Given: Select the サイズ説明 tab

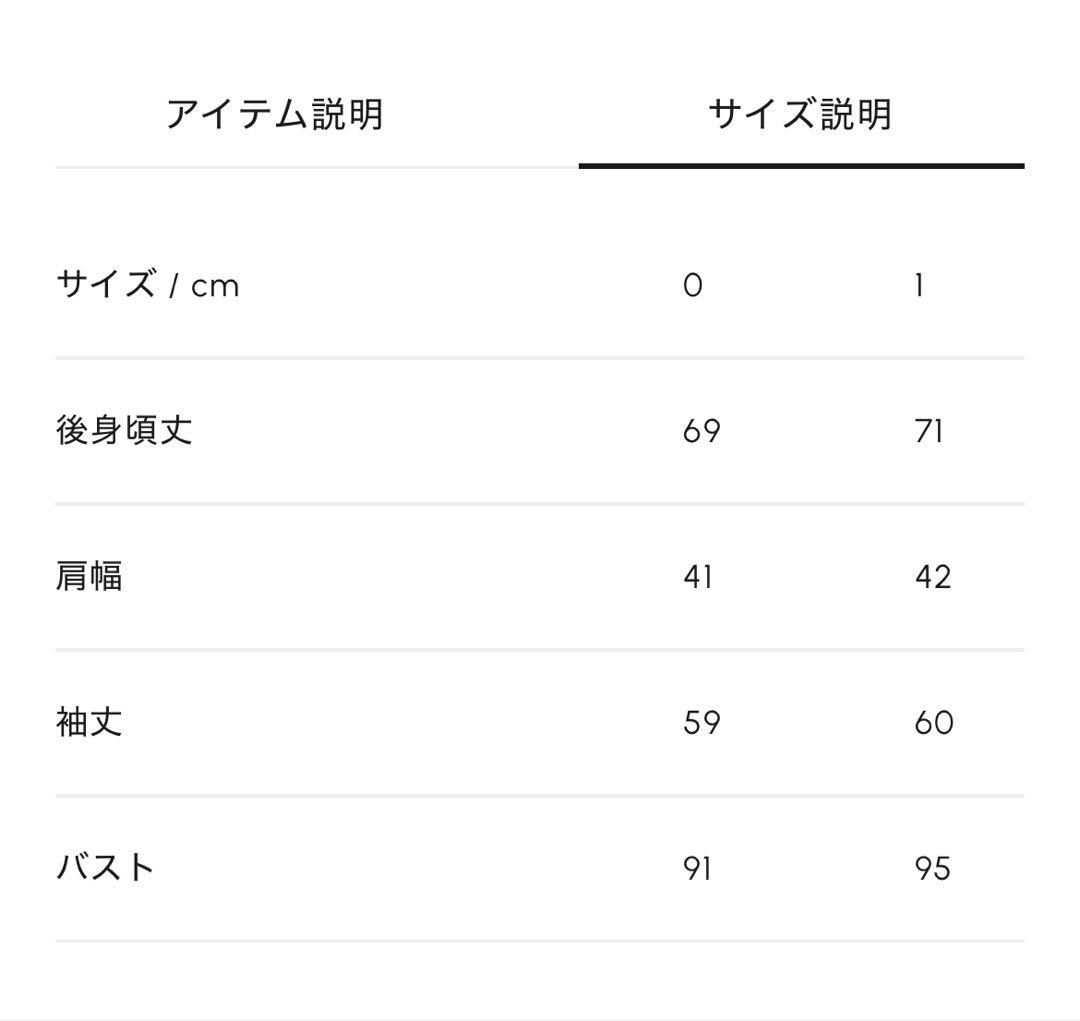Looking at the screenshot, I should click(x=801, y=111).
